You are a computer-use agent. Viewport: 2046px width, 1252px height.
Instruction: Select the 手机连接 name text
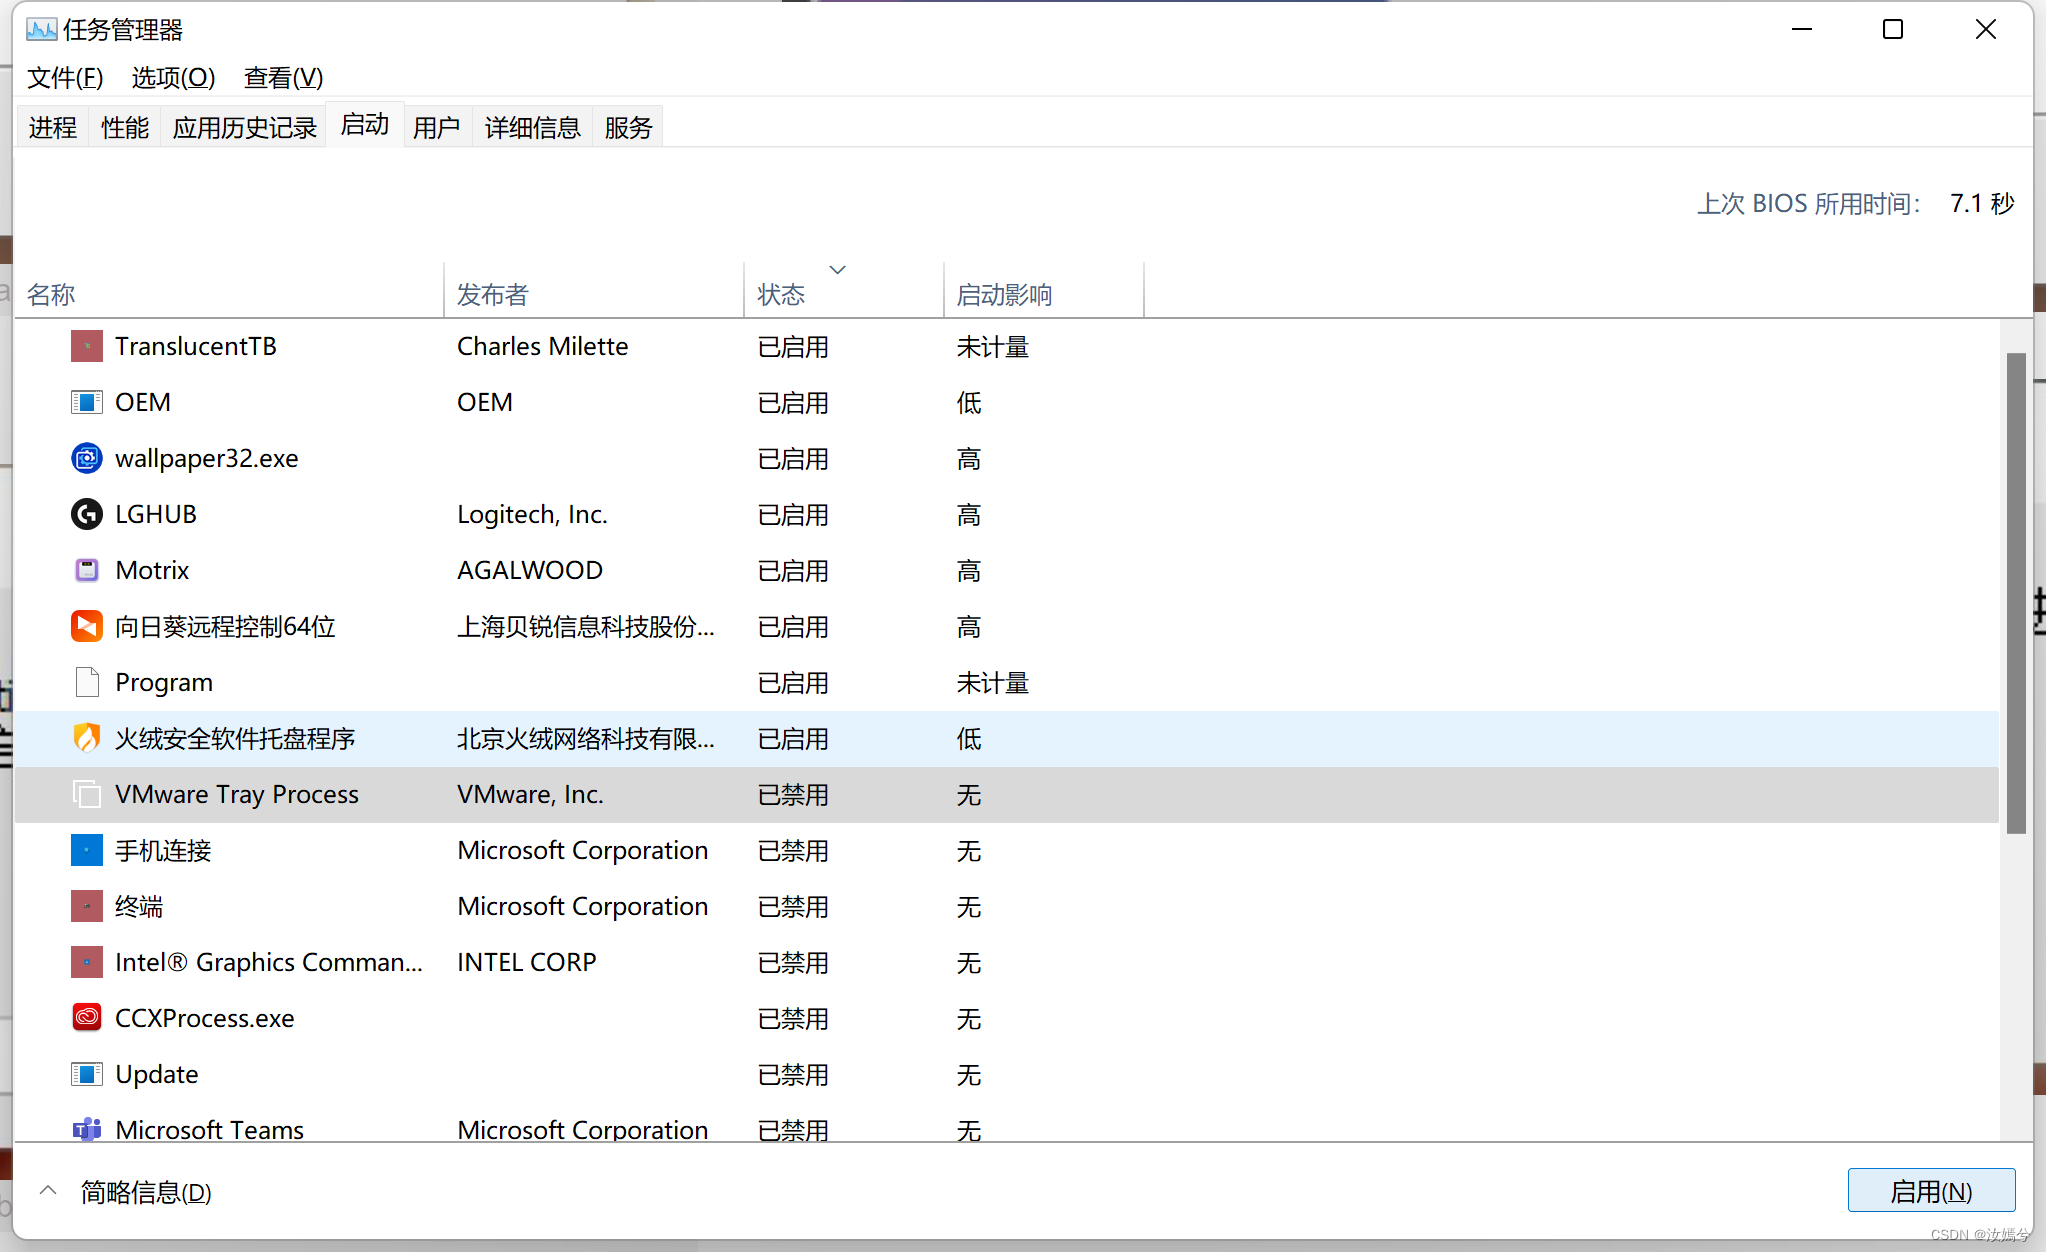pos(163,850)
